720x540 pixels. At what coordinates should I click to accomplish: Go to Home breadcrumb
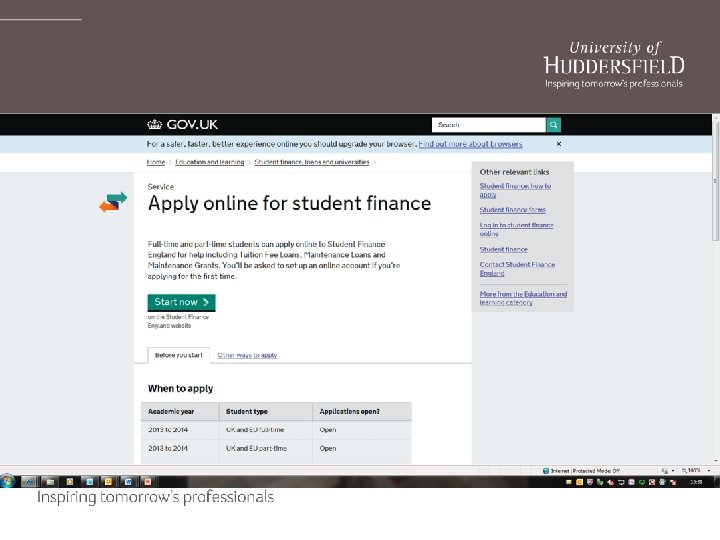156,162
